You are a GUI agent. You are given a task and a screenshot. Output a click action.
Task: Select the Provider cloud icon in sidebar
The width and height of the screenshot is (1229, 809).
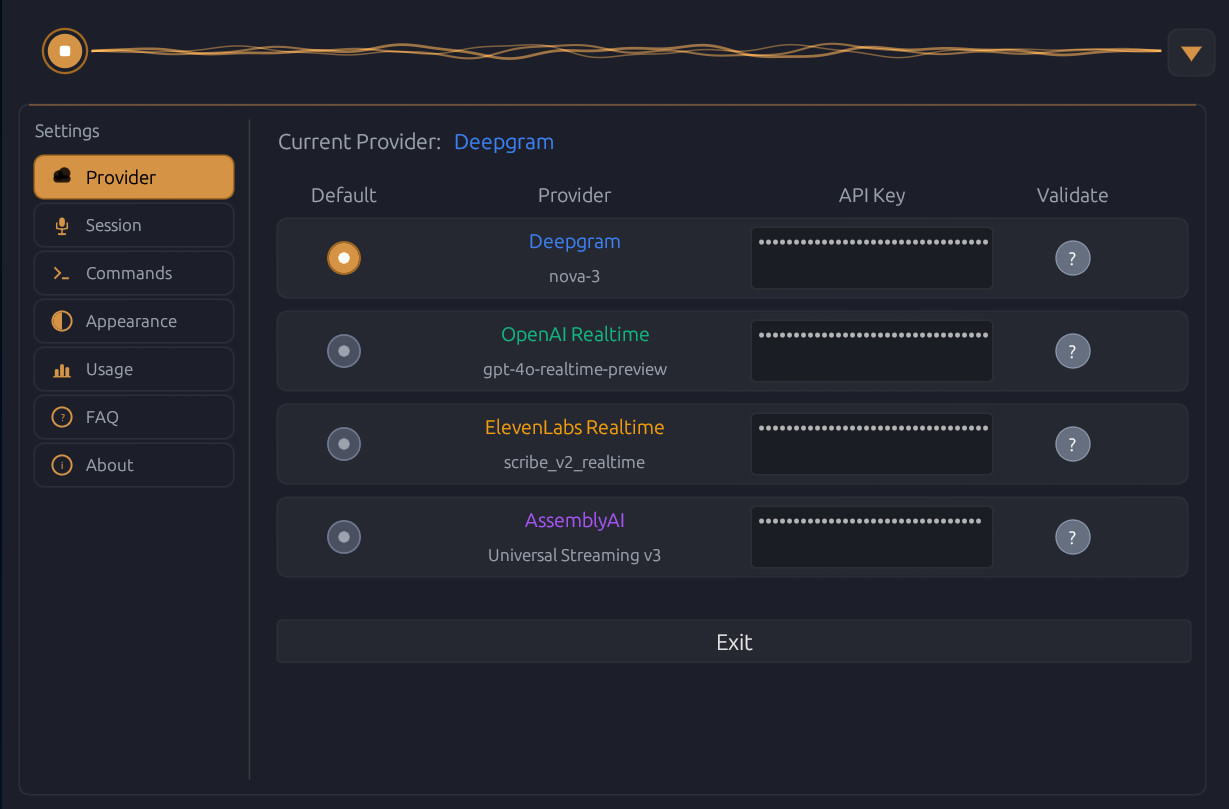[62, 176]
